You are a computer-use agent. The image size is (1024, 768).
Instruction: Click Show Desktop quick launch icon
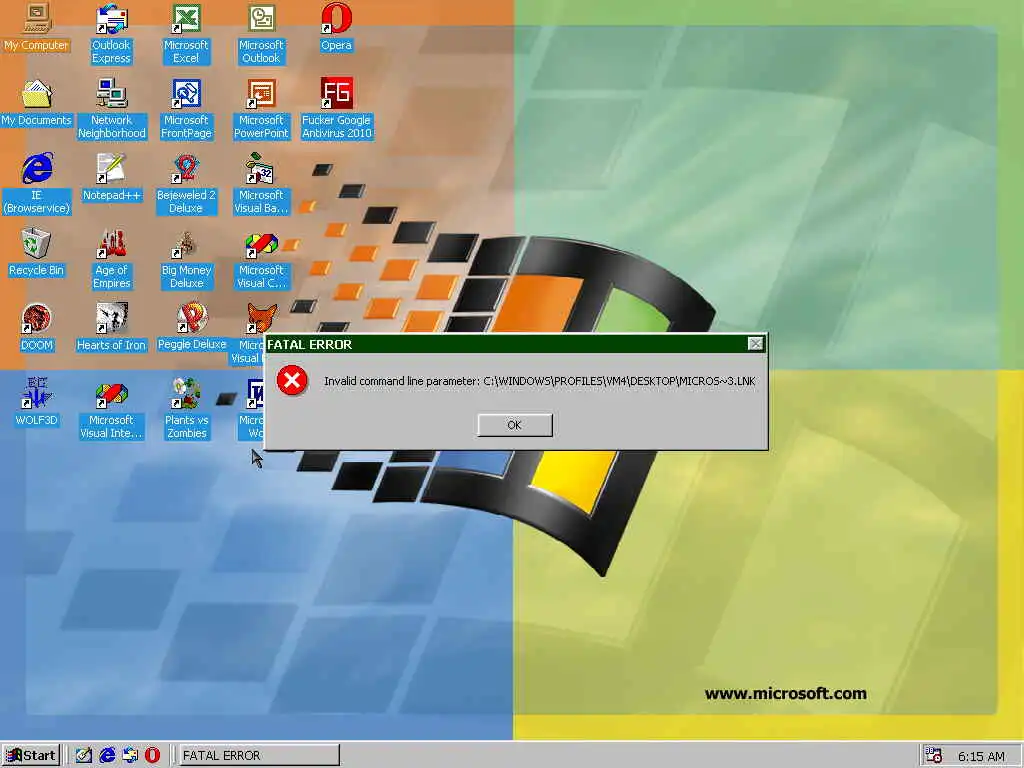(x=84, y=756)
